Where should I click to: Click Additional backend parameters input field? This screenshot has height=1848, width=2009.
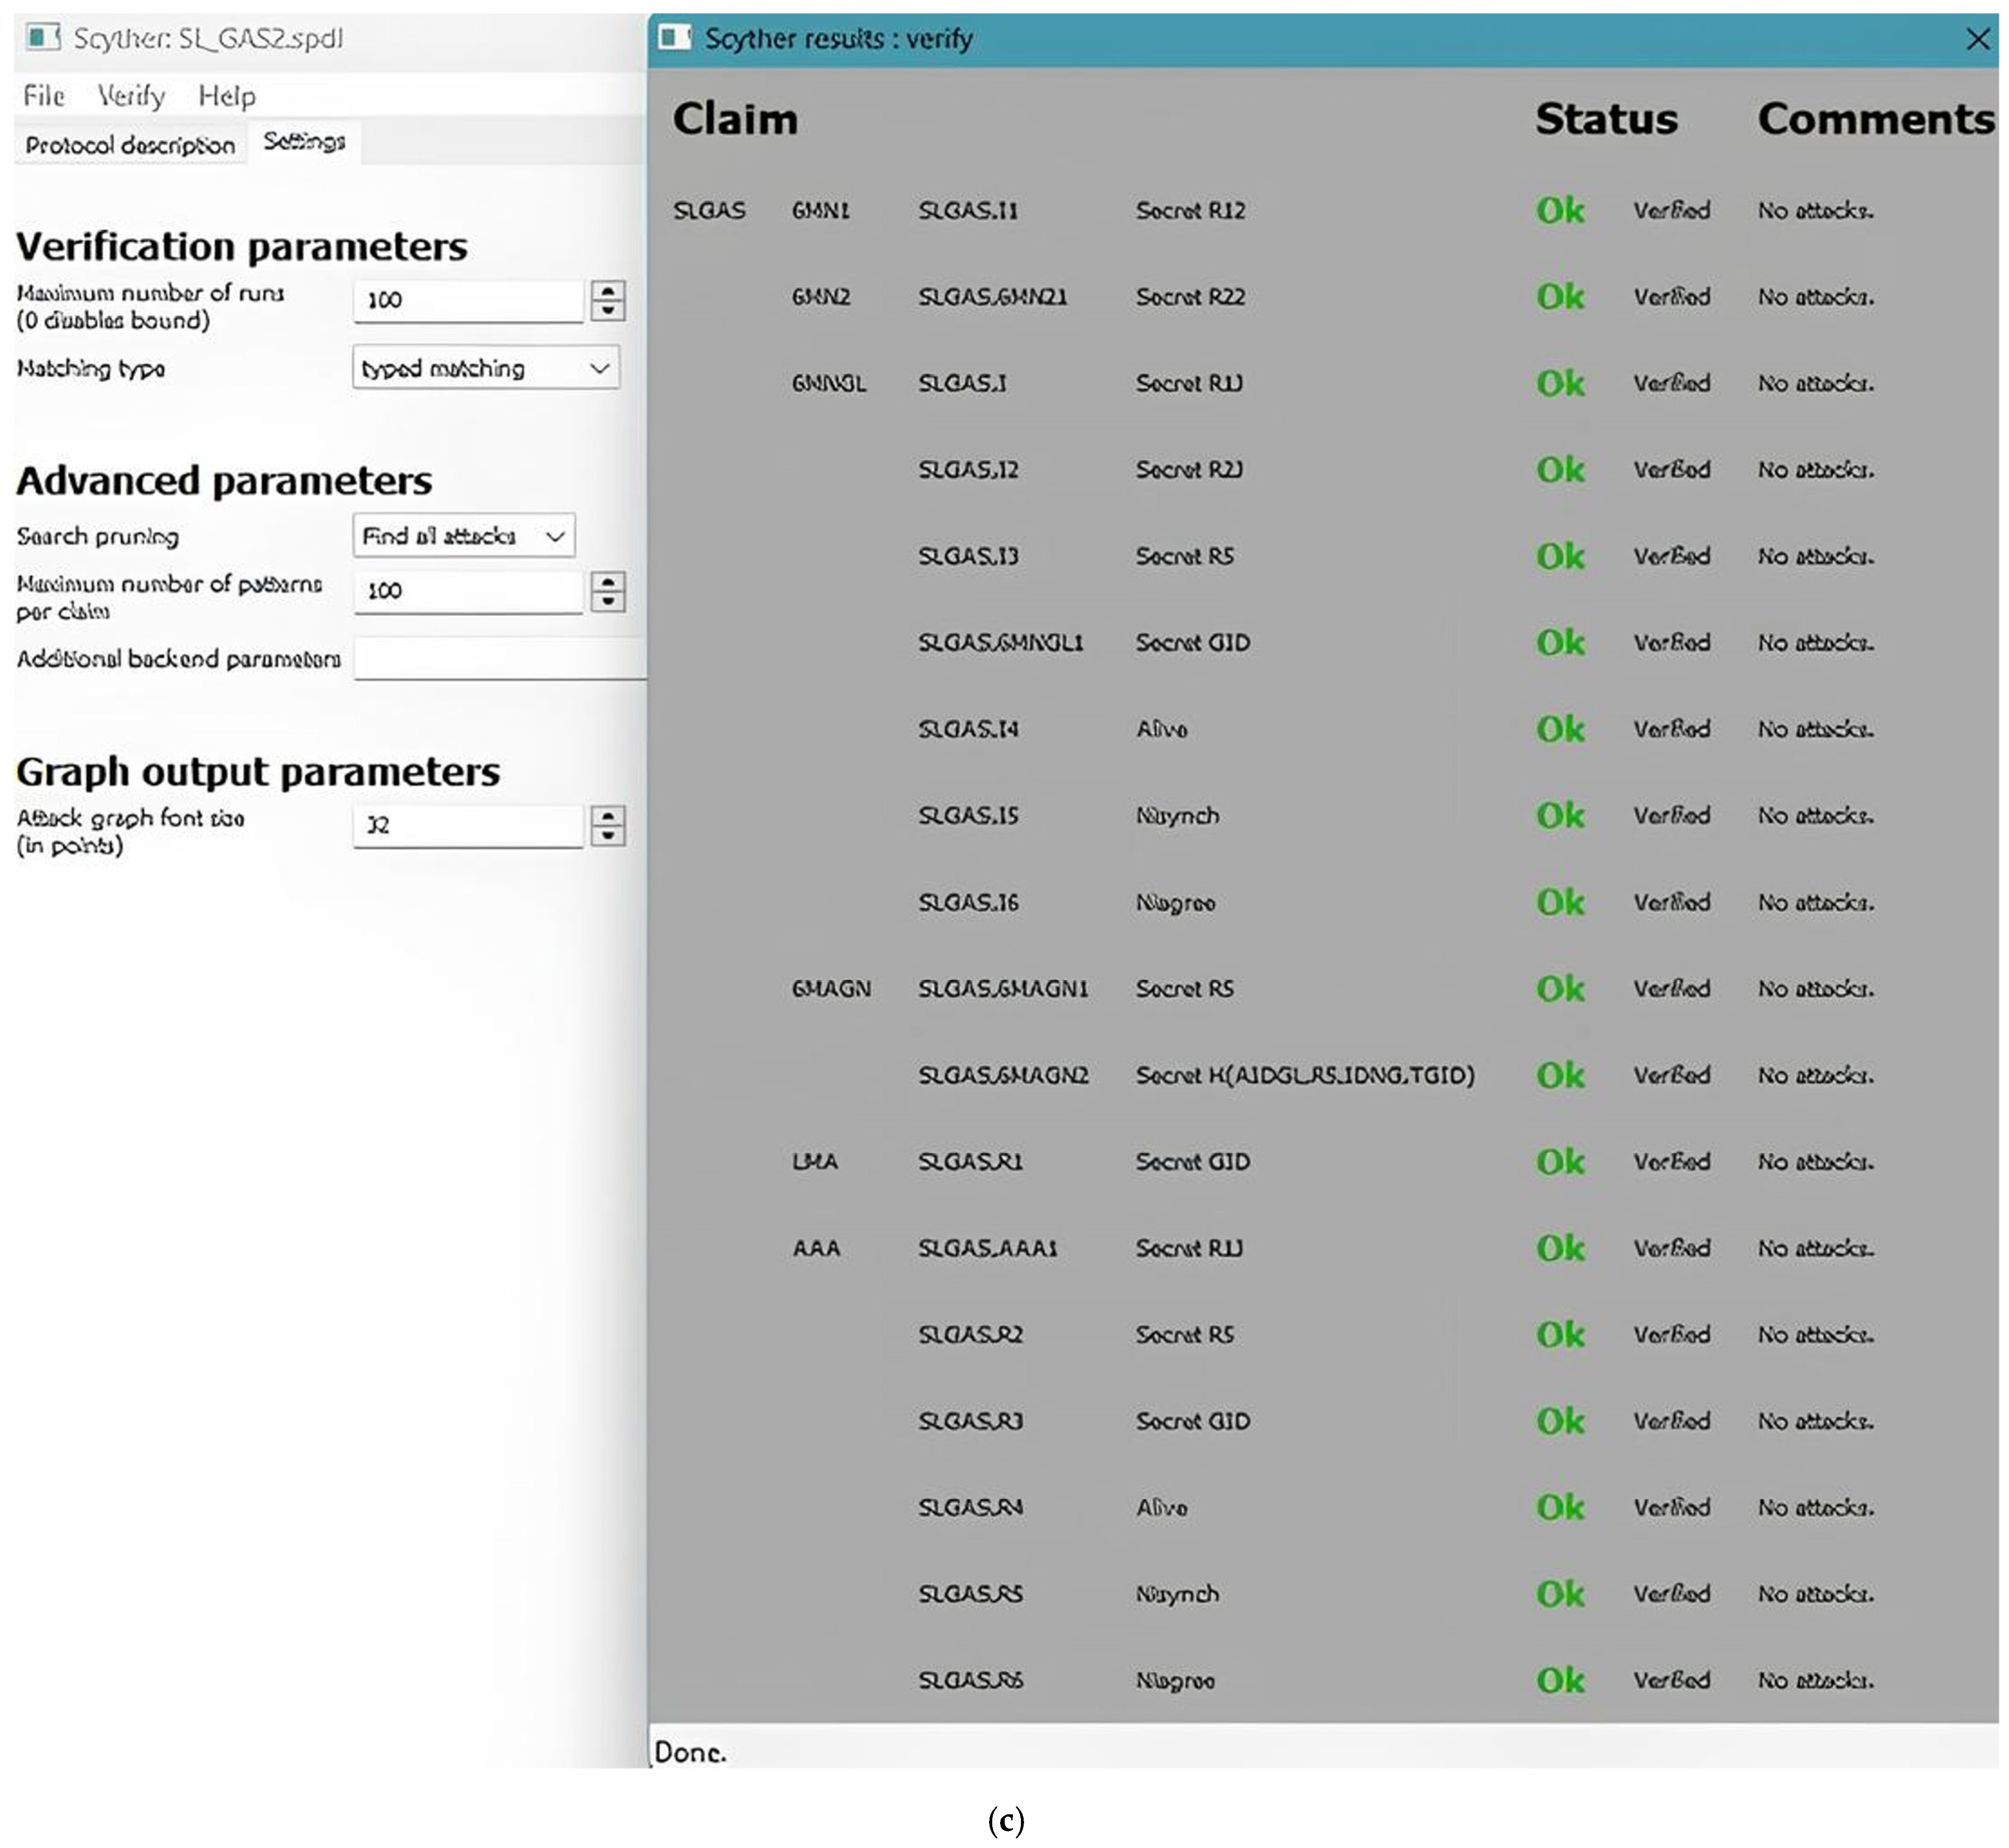point(500,659)
